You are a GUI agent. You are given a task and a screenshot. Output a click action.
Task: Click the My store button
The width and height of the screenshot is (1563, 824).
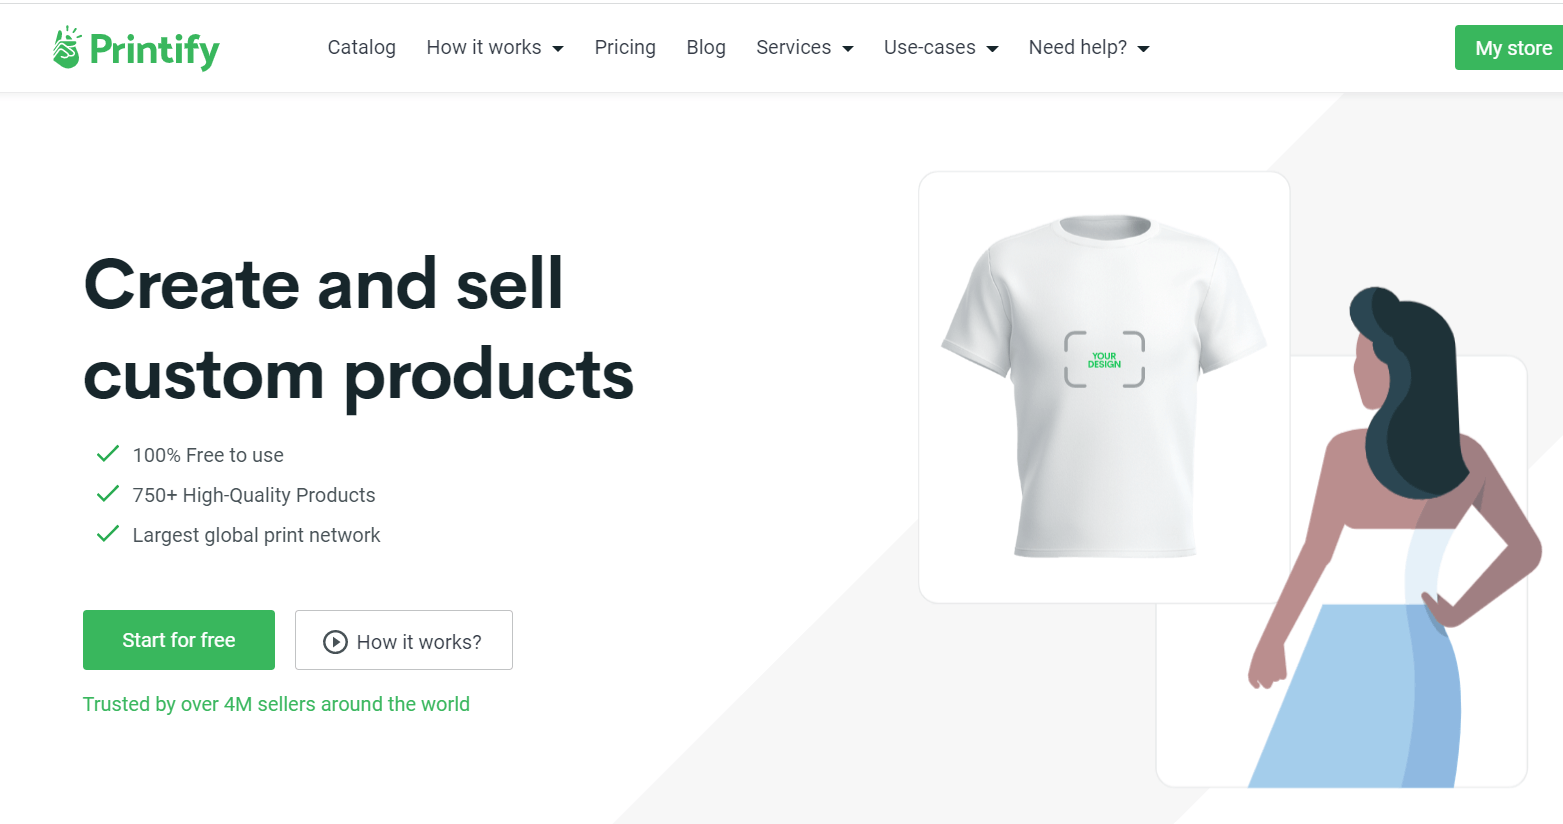pyautogui.click(x=1509, y=48)
